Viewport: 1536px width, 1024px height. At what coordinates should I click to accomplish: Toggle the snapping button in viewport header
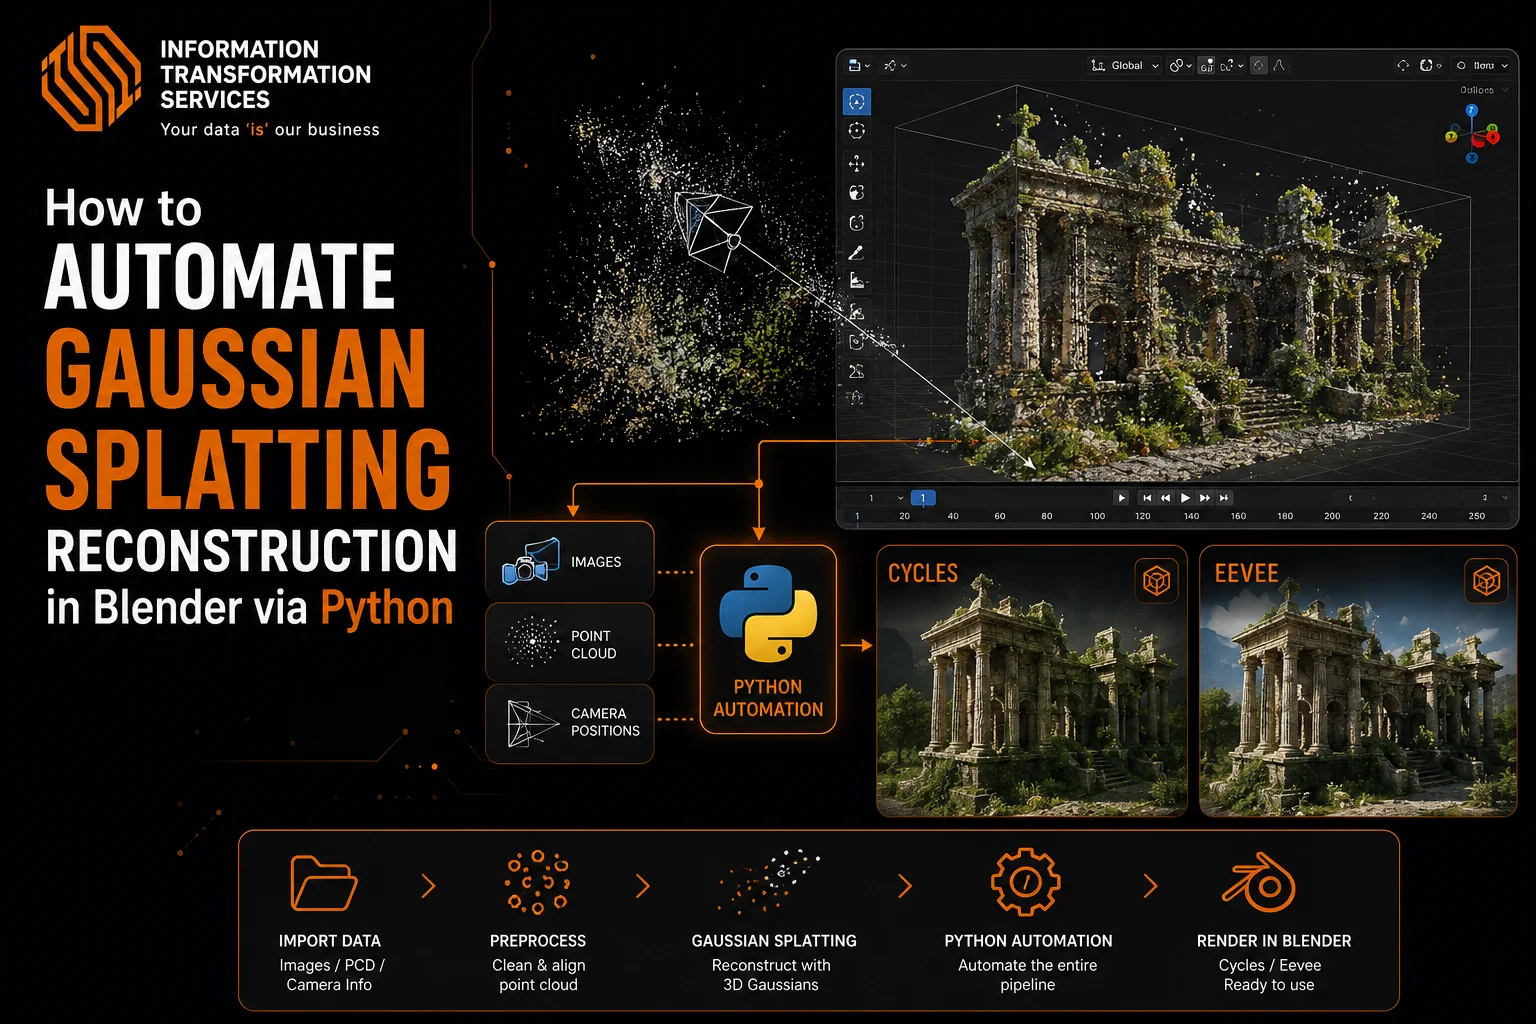pos(1207,66)
